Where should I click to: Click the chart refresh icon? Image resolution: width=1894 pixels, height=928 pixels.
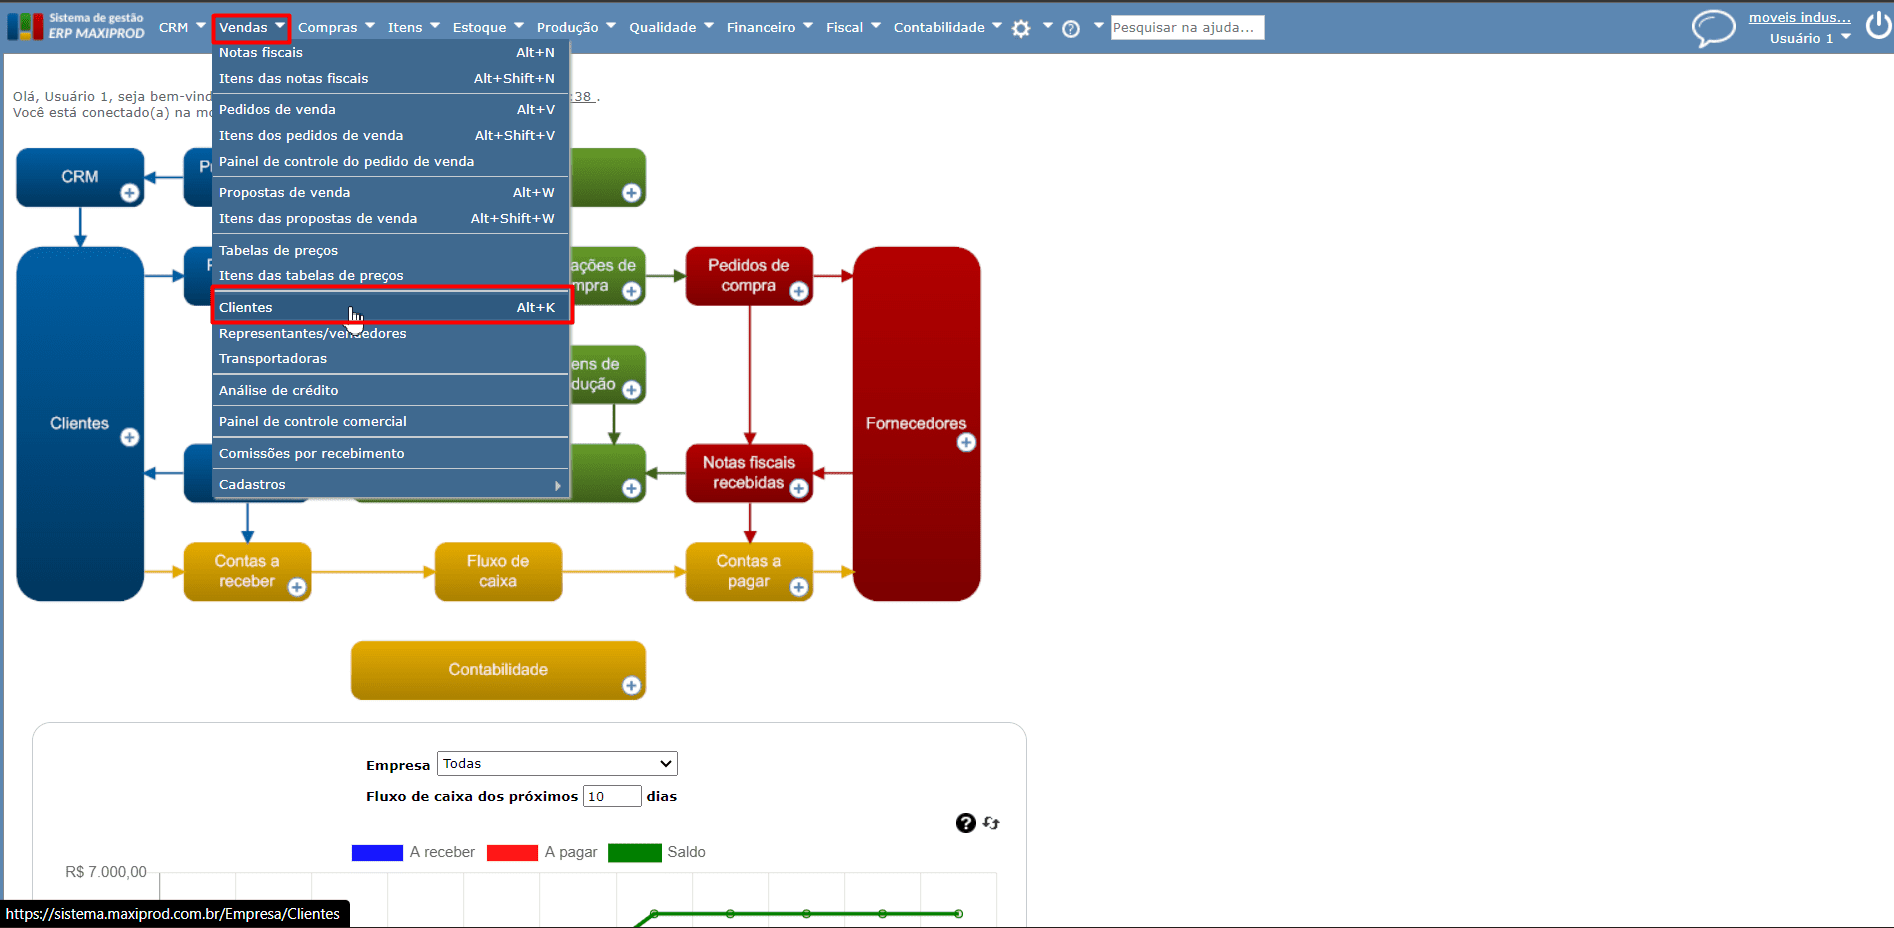[x=991, y=823]
